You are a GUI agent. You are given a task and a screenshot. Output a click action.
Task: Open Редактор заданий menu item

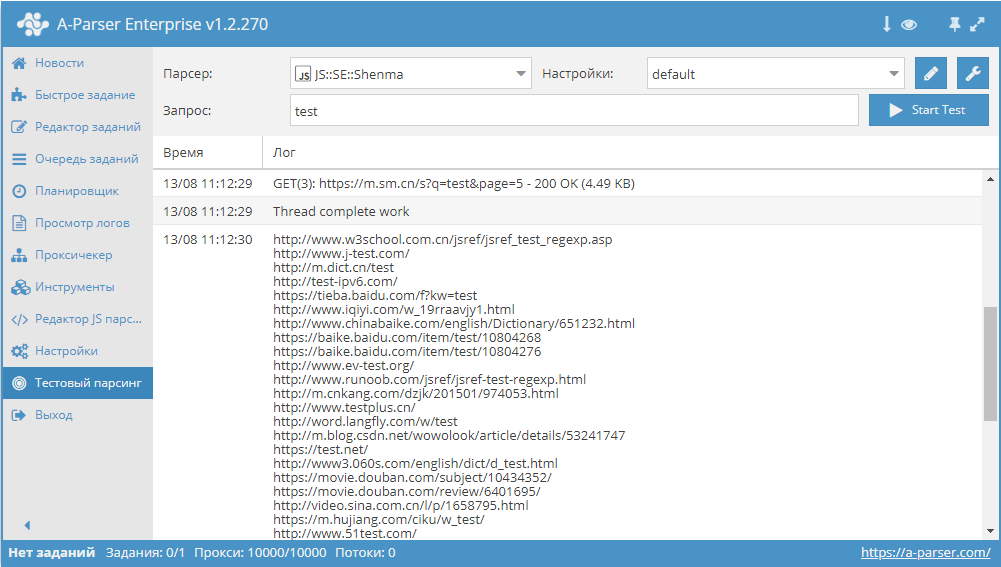point(77,127)
